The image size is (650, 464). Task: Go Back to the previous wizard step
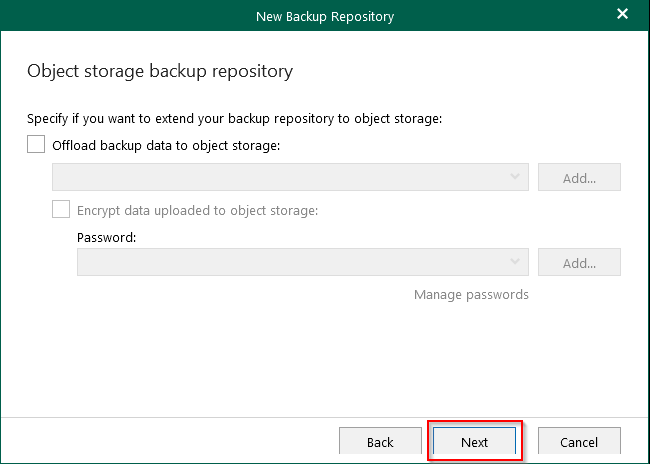coord(380,441)
